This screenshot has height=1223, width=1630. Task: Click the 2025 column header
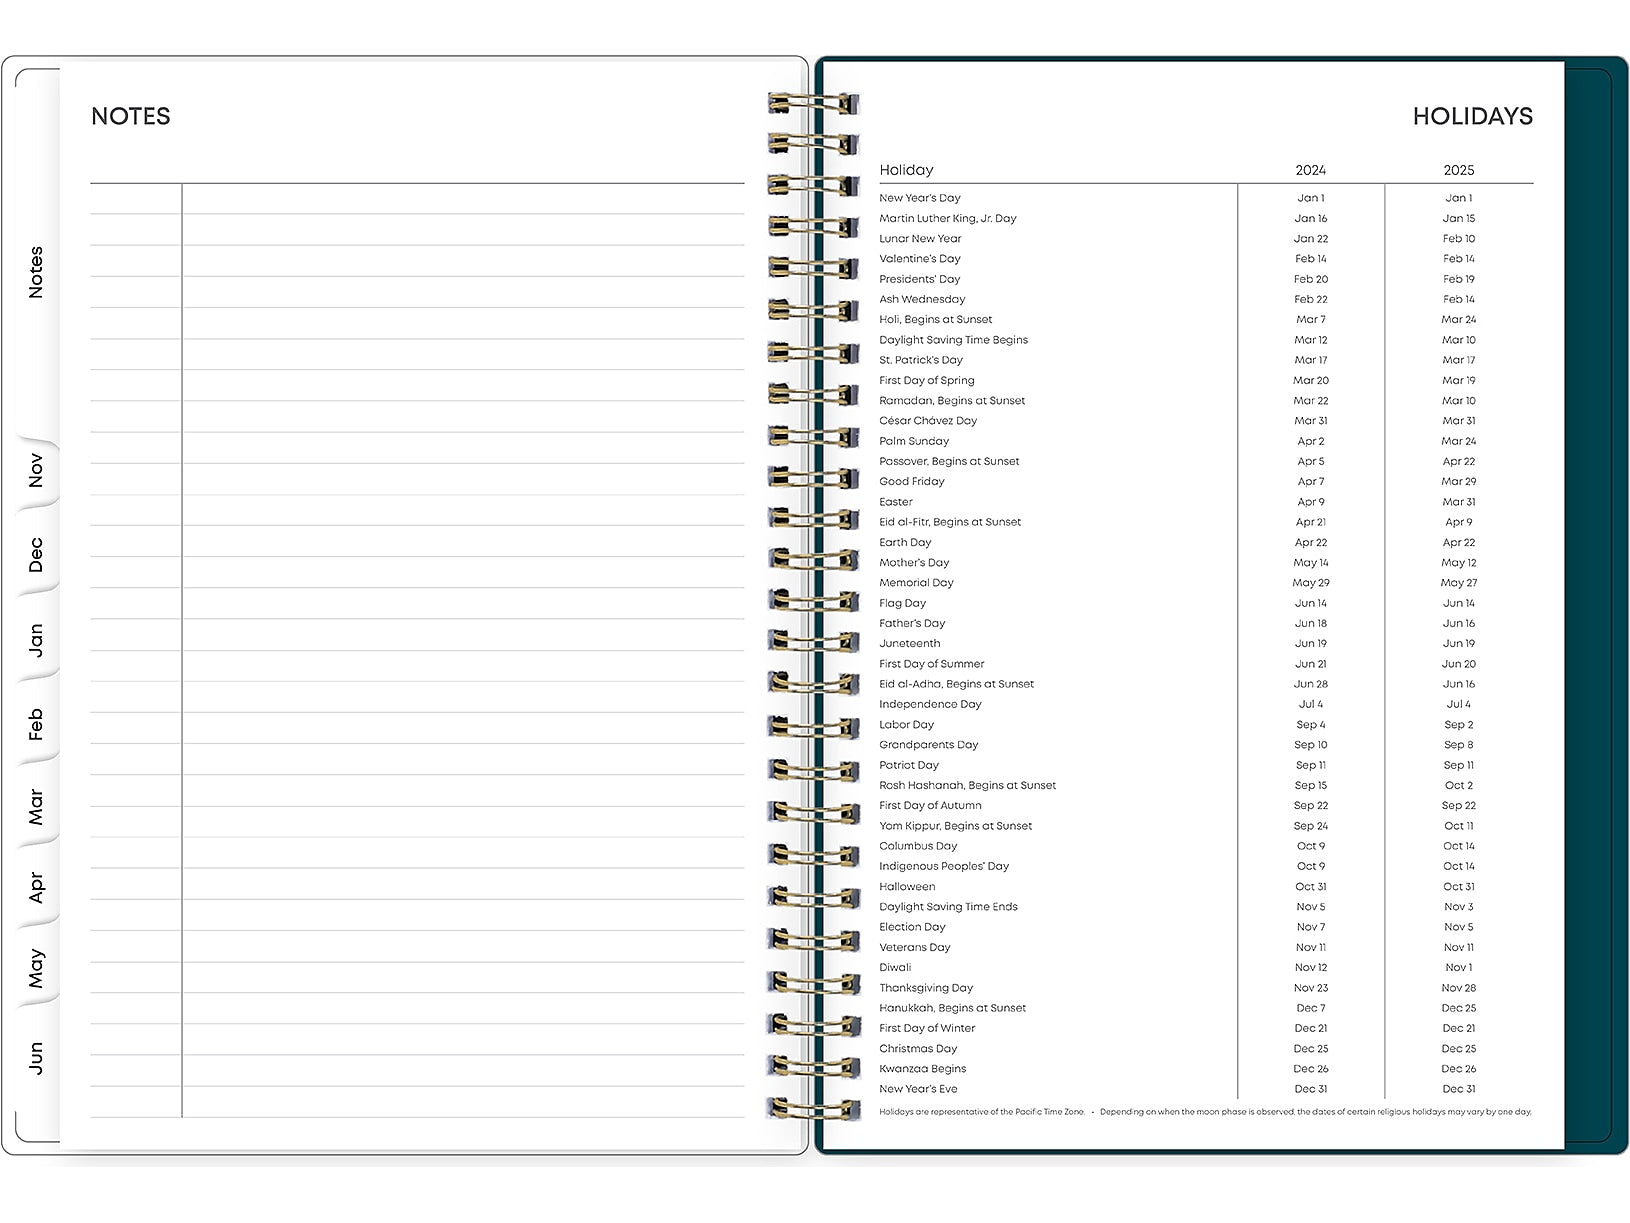tap(1459, 170)
